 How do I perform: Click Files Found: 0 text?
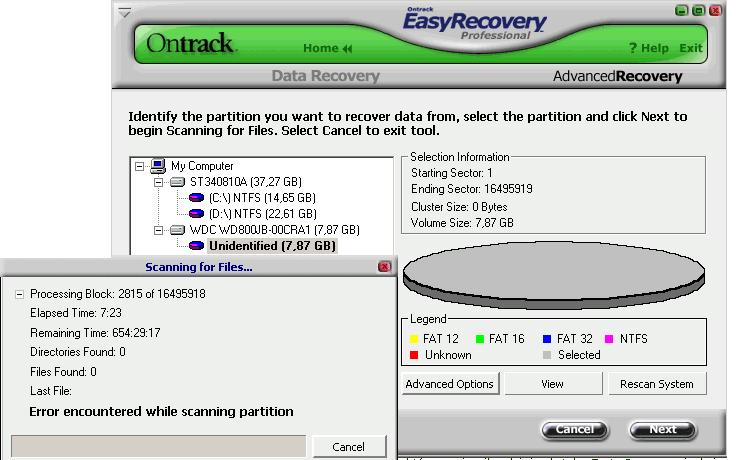[63, 372]
